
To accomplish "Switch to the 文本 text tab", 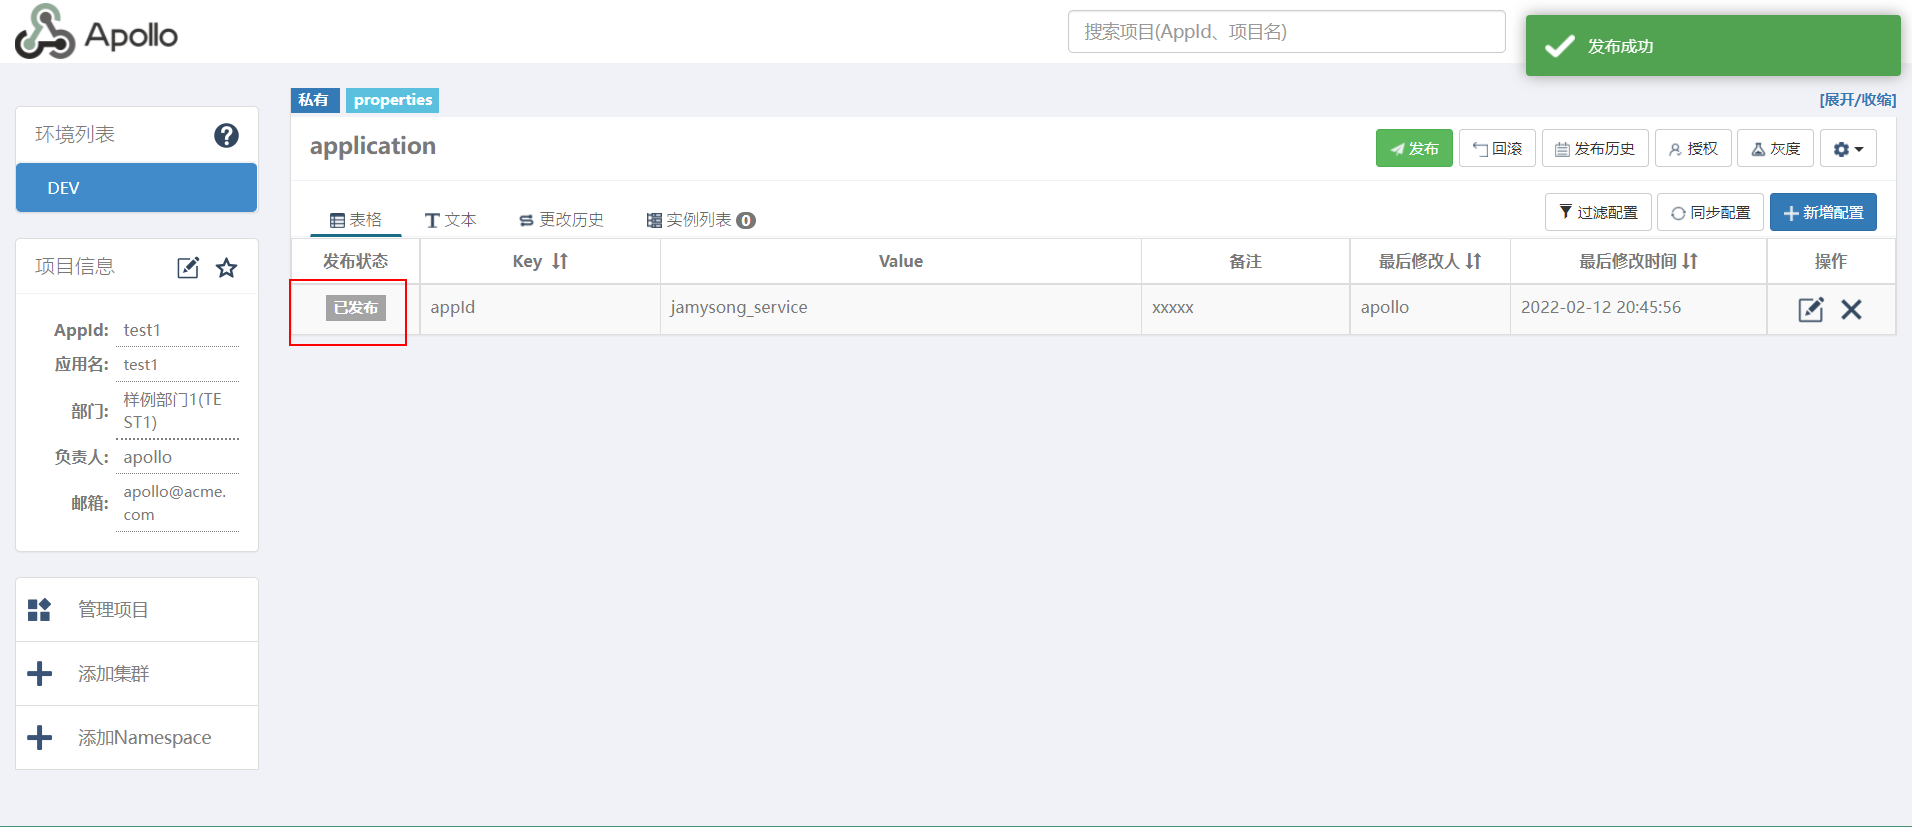I will (x=450, y=220).
